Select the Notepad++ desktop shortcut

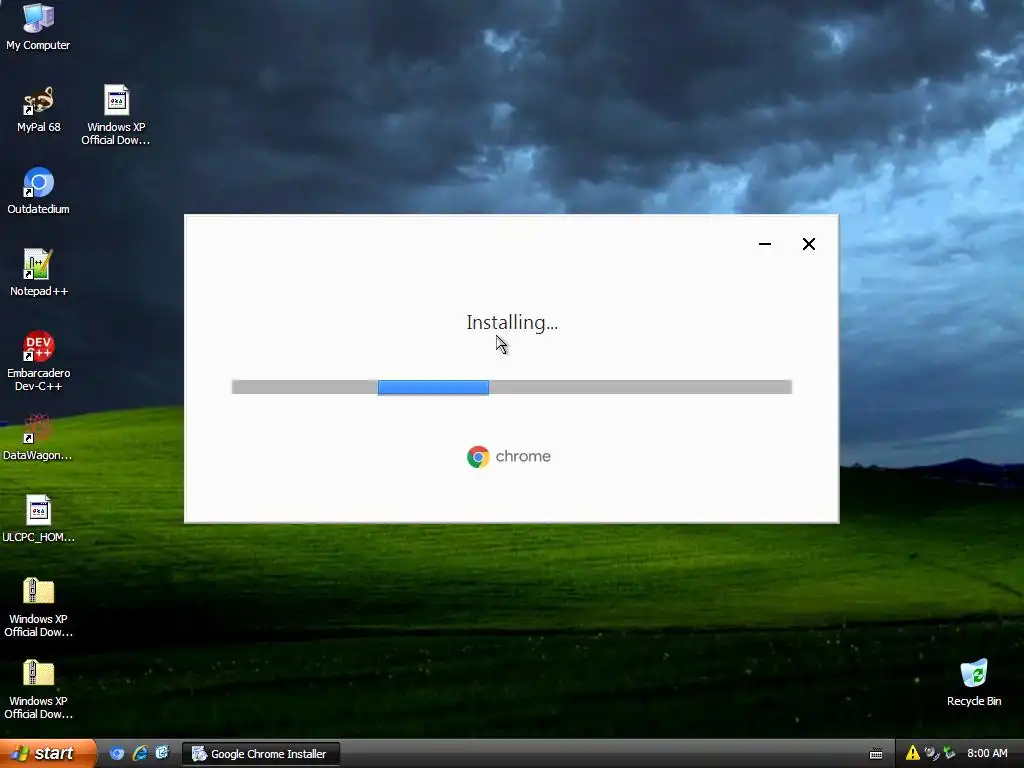click(x=38, y=272)
